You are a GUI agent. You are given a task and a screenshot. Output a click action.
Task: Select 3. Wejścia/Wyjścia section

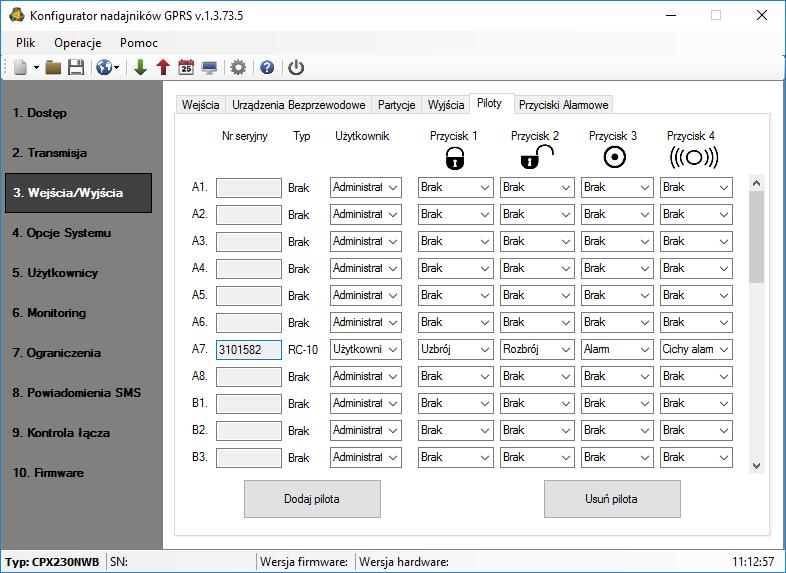click(78, 193)
